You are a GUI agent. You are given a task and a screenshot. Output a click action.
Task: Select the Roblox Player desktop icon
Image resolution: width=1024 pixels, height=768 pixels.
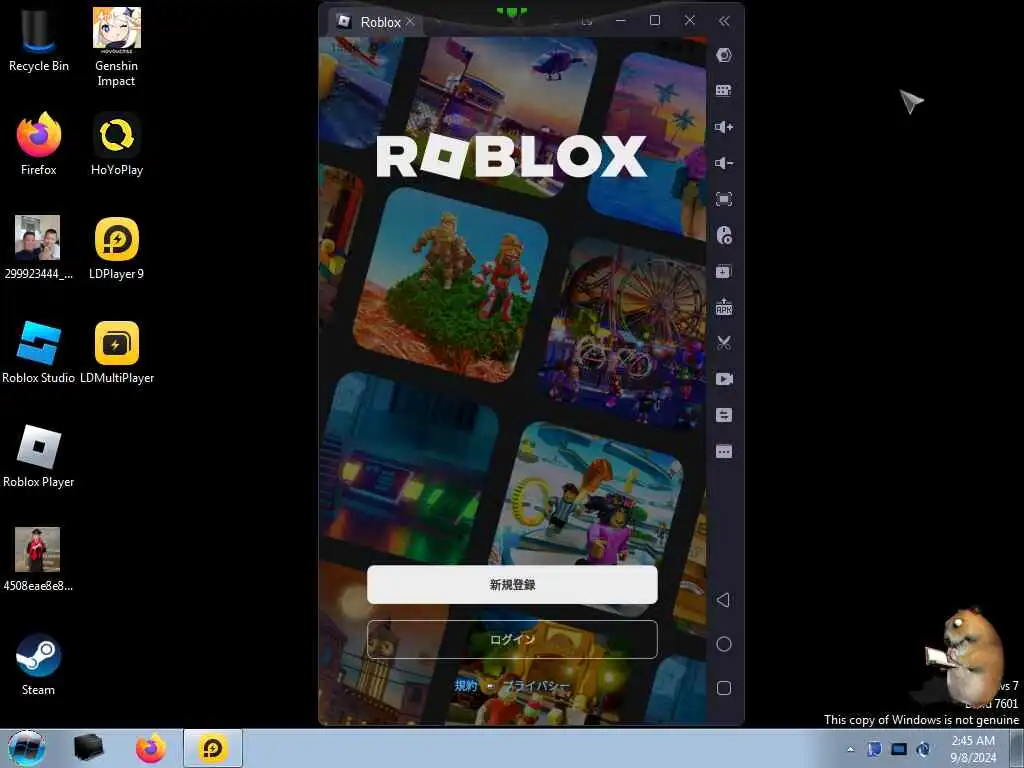[x=39, y=456]
